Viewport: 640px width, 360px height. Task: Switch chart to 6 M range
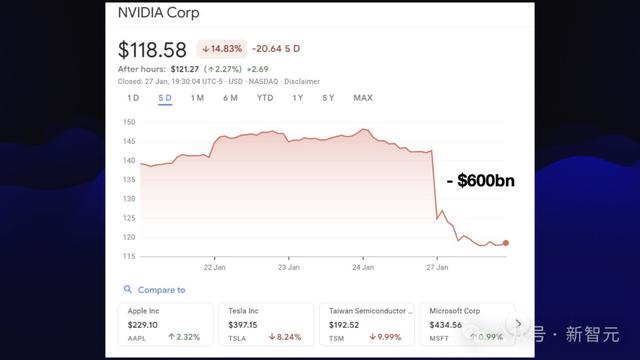230,98
